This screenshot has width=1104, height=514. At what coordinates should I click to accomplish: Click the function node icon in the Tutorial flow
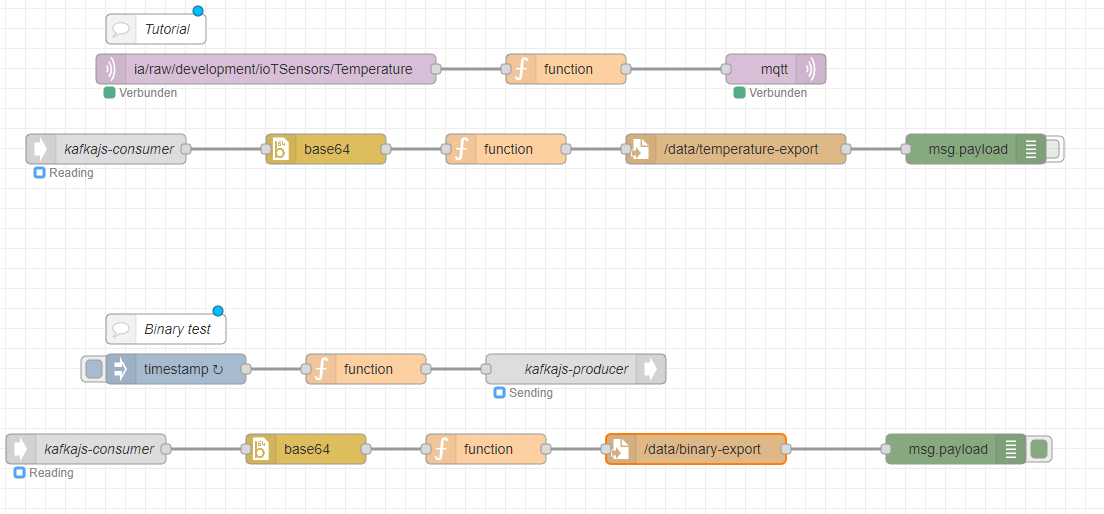pos(521,69)
